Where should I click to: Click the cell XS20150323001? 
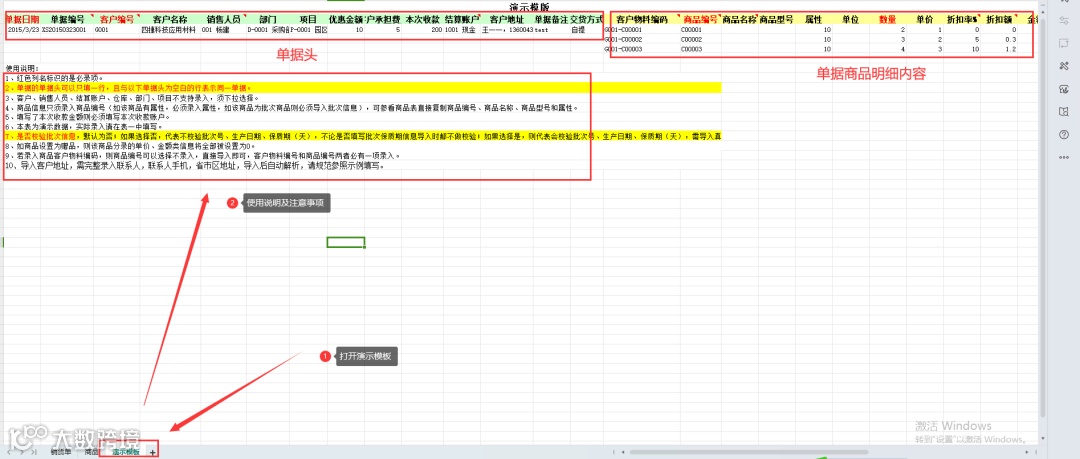click(x=66, y=31)
